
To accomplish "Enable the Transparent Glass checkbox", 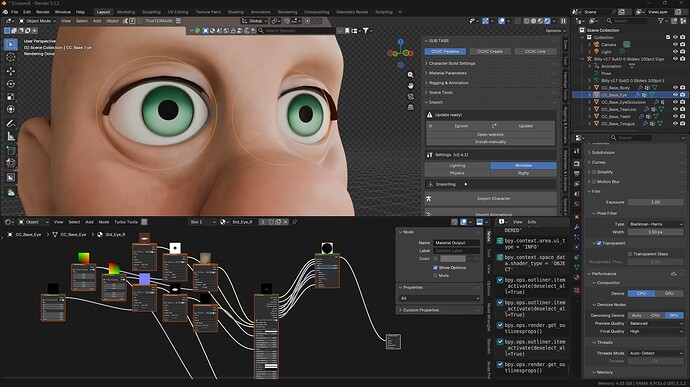I will pyautogui.click(x=630, y=254).
